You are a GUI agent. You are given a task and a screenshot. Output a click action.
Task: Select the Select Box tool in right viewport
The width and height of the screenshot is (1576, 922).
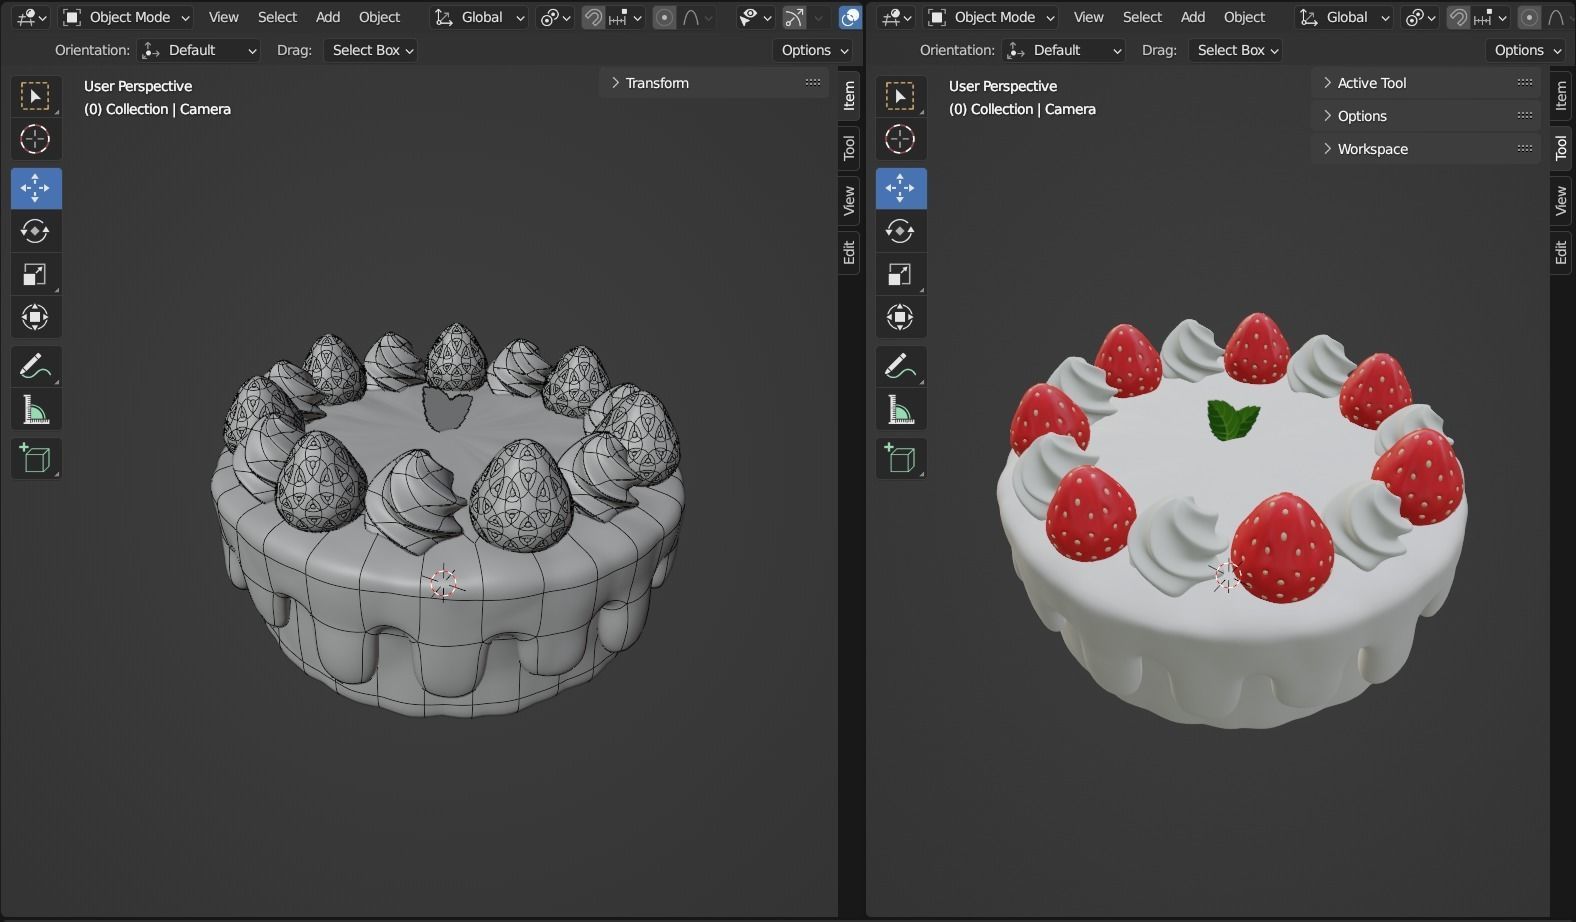click(901, 97)
